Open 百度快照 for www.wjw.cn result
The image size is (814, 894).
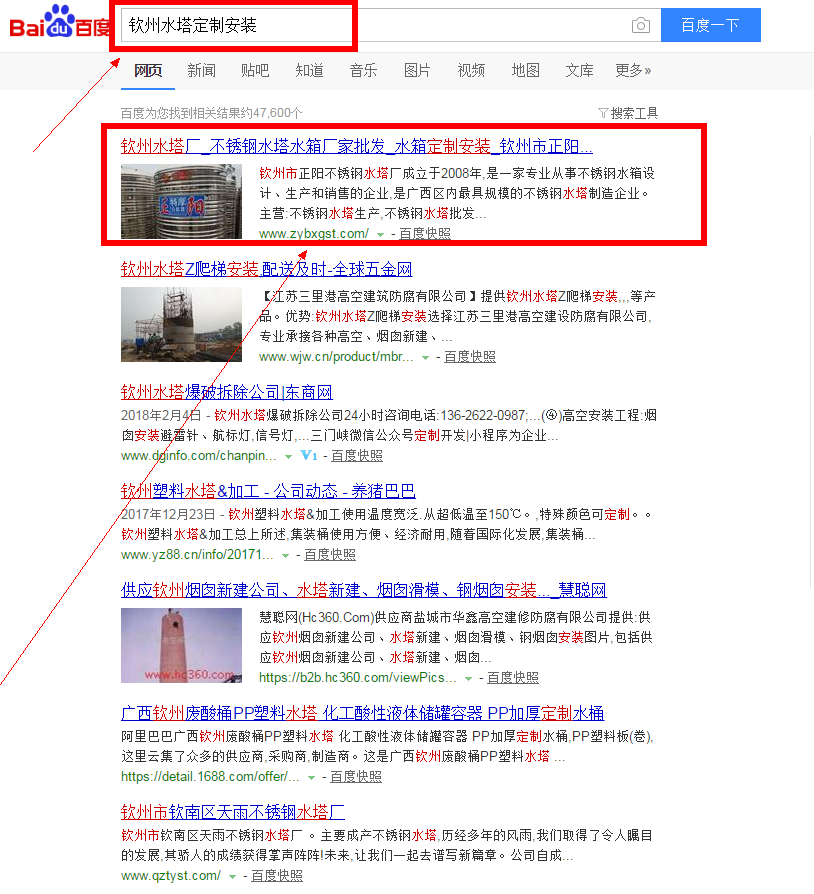pyautogui.click(x=470, y=357)
